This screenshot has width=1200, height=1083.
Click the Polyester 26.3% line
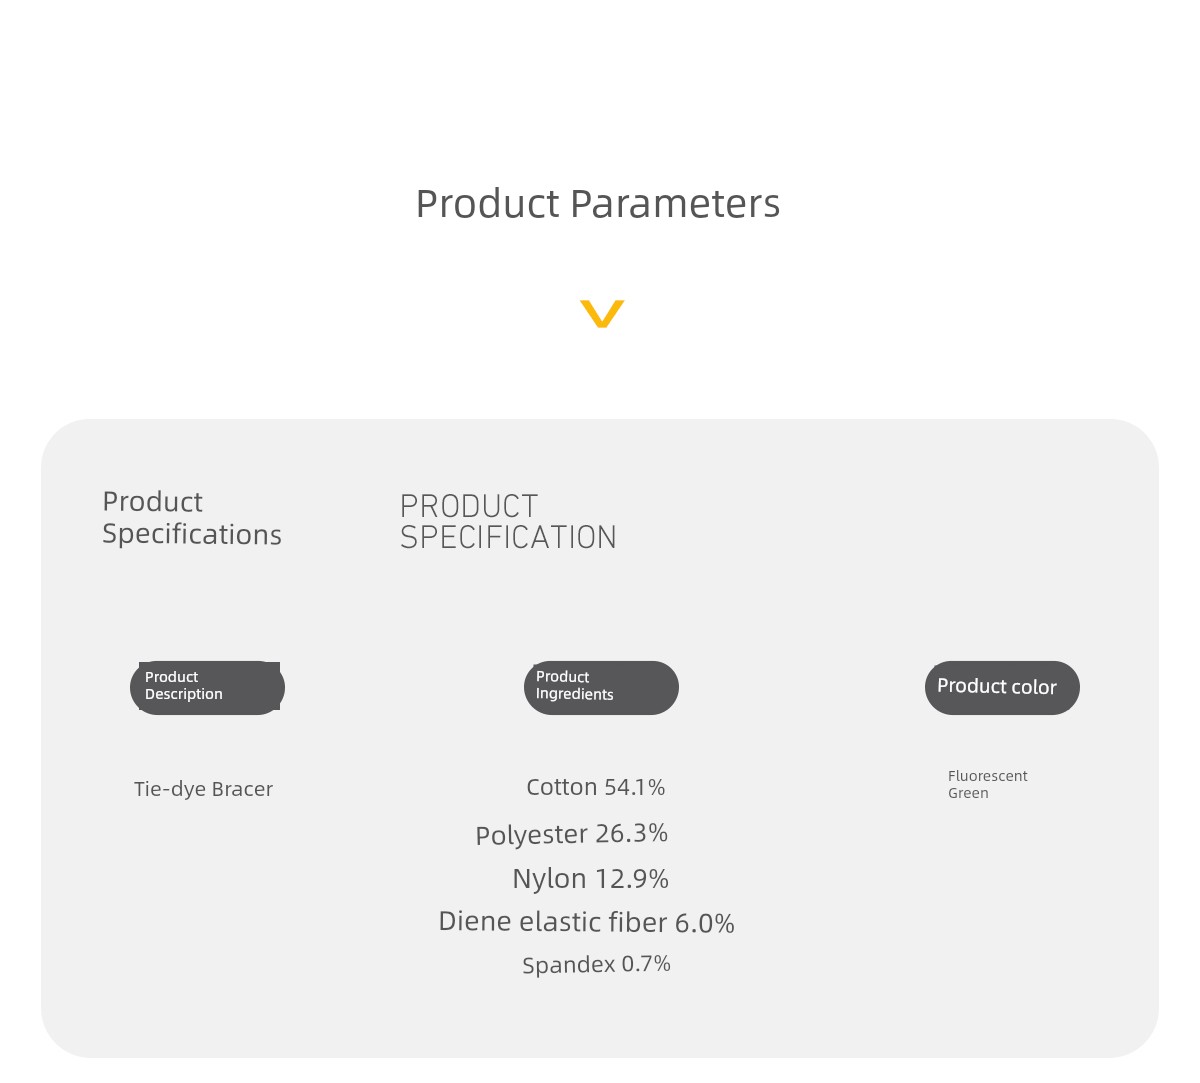click(572, 834)
